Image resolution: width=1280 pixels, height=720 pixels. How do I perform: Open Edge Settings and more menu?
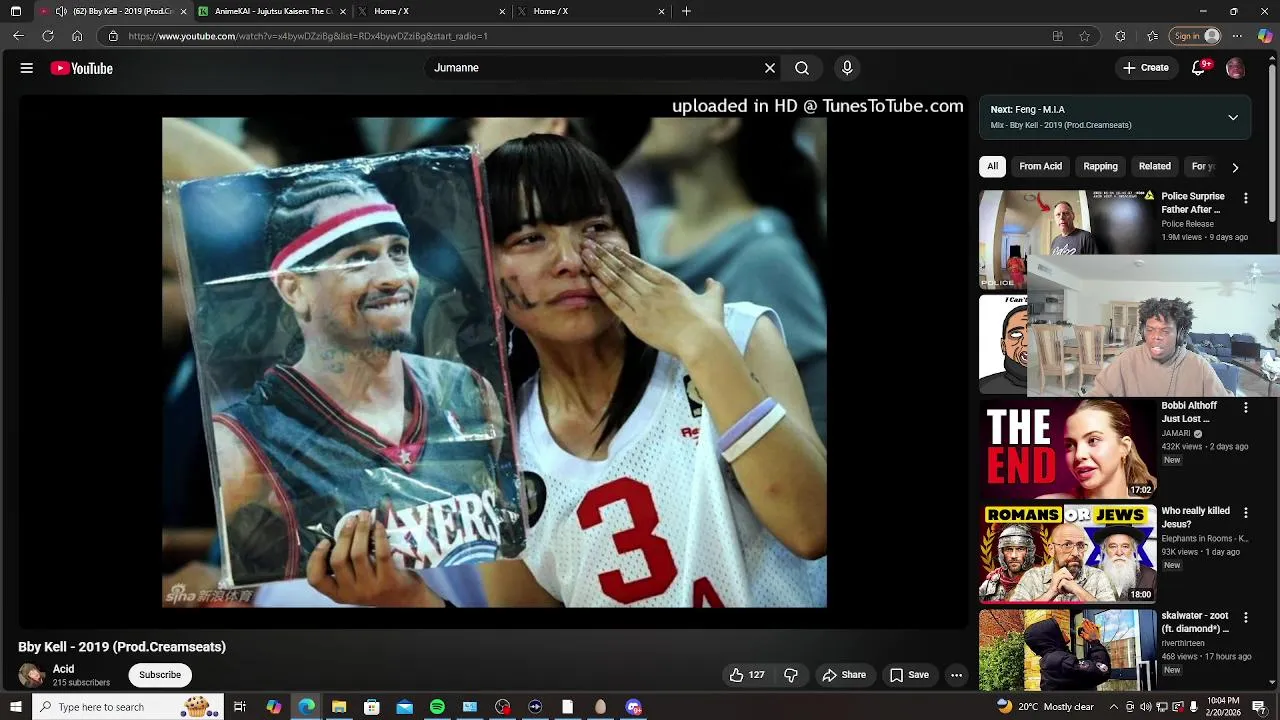(x=1237, y=36)
